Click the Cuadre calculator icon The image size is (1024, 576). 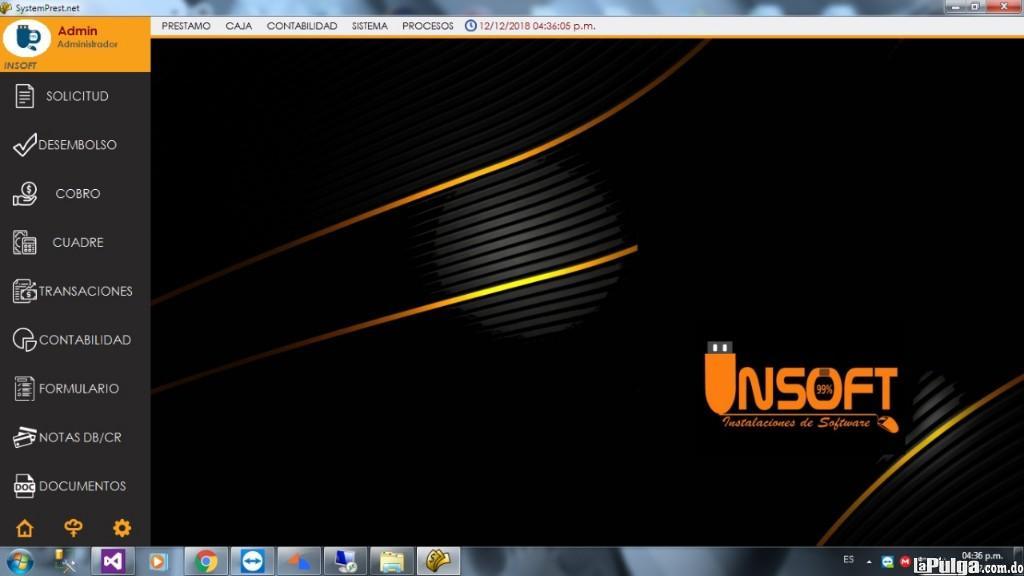click(25, 243)
